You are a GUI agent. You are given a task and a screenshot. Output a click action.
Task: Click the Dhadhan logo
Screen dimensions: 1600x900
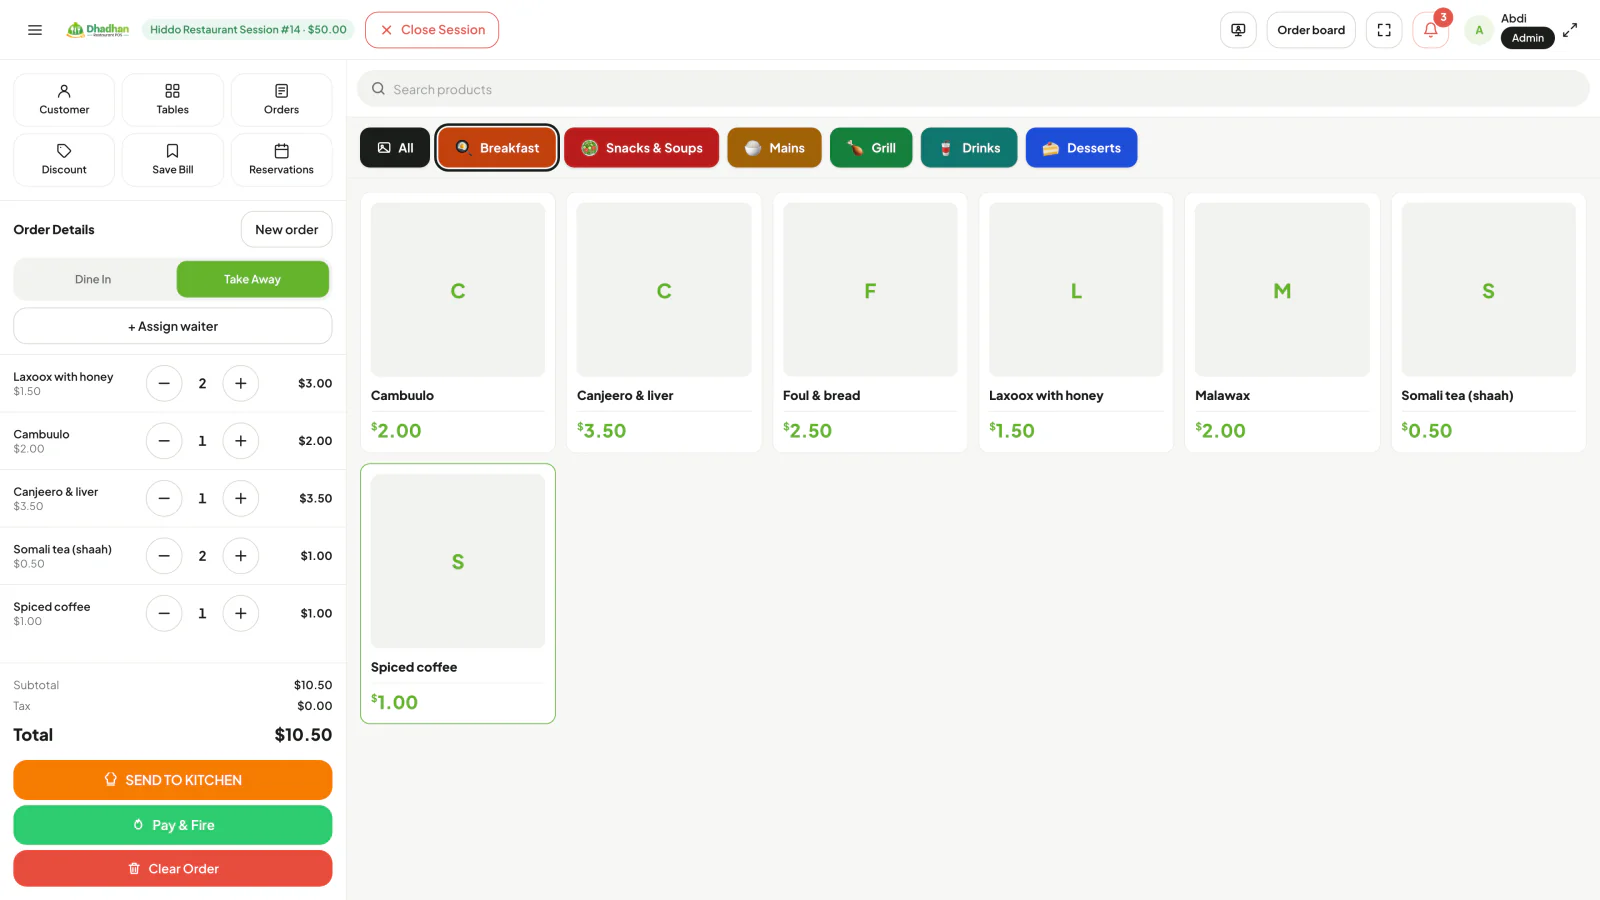tap(98, 30)
